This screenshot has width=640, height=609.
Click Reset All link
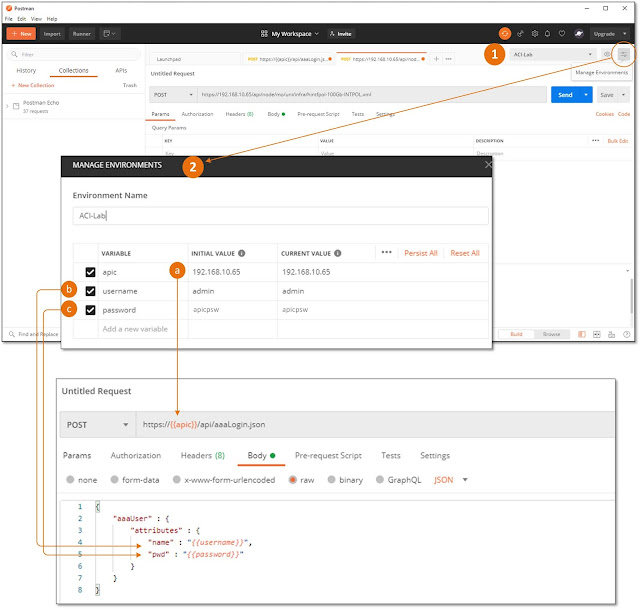pyautogui.click(x=464, y=253)
